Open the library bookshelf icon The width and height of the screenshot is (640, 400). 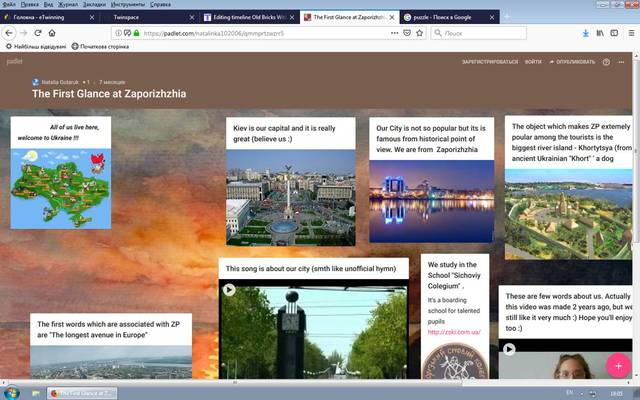coord(600,33)
